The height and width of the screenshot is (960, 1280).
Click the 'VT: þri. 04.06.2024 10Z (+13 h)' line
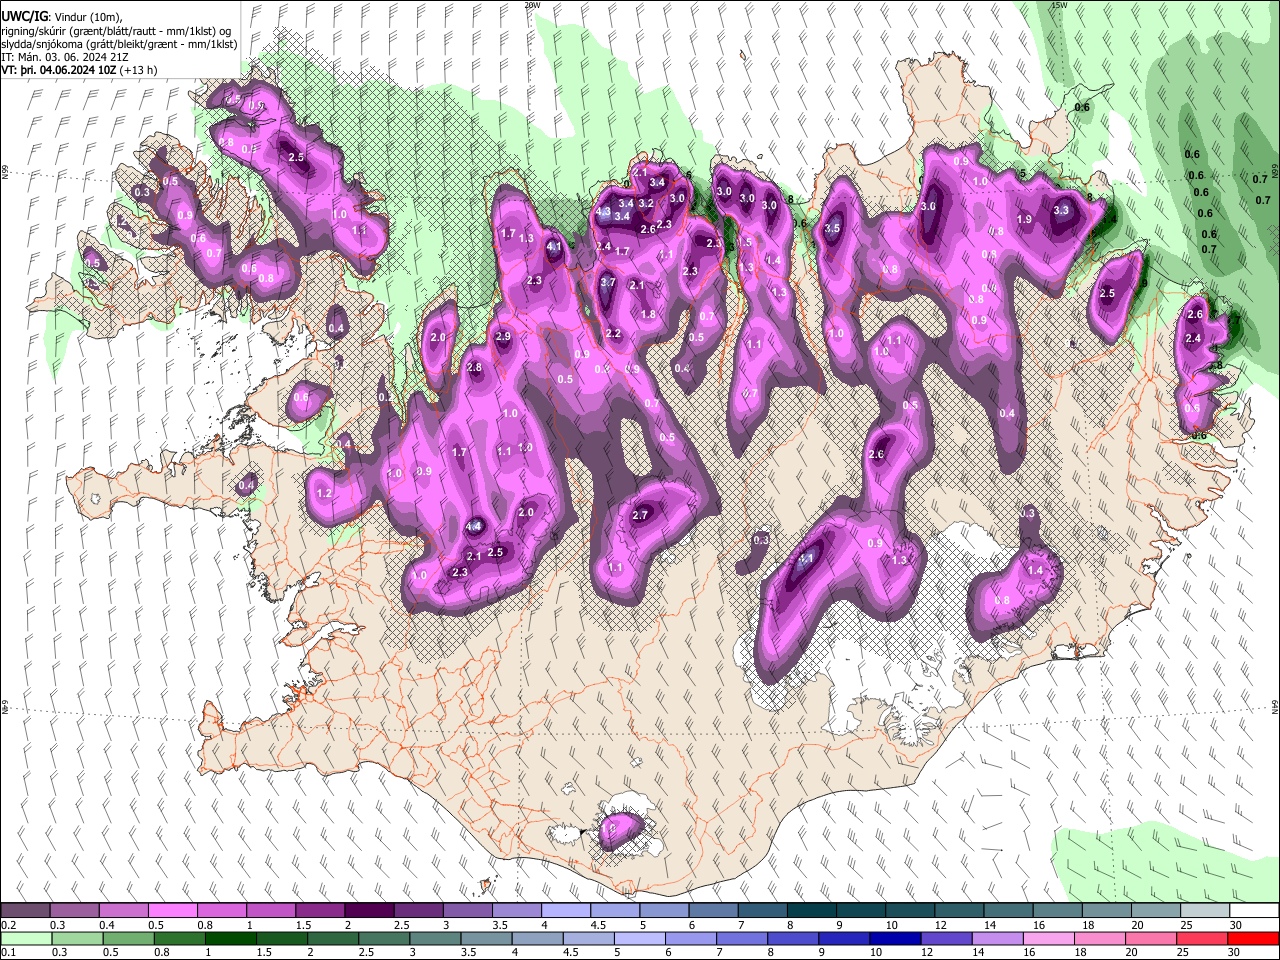click(x=79, y=70)
